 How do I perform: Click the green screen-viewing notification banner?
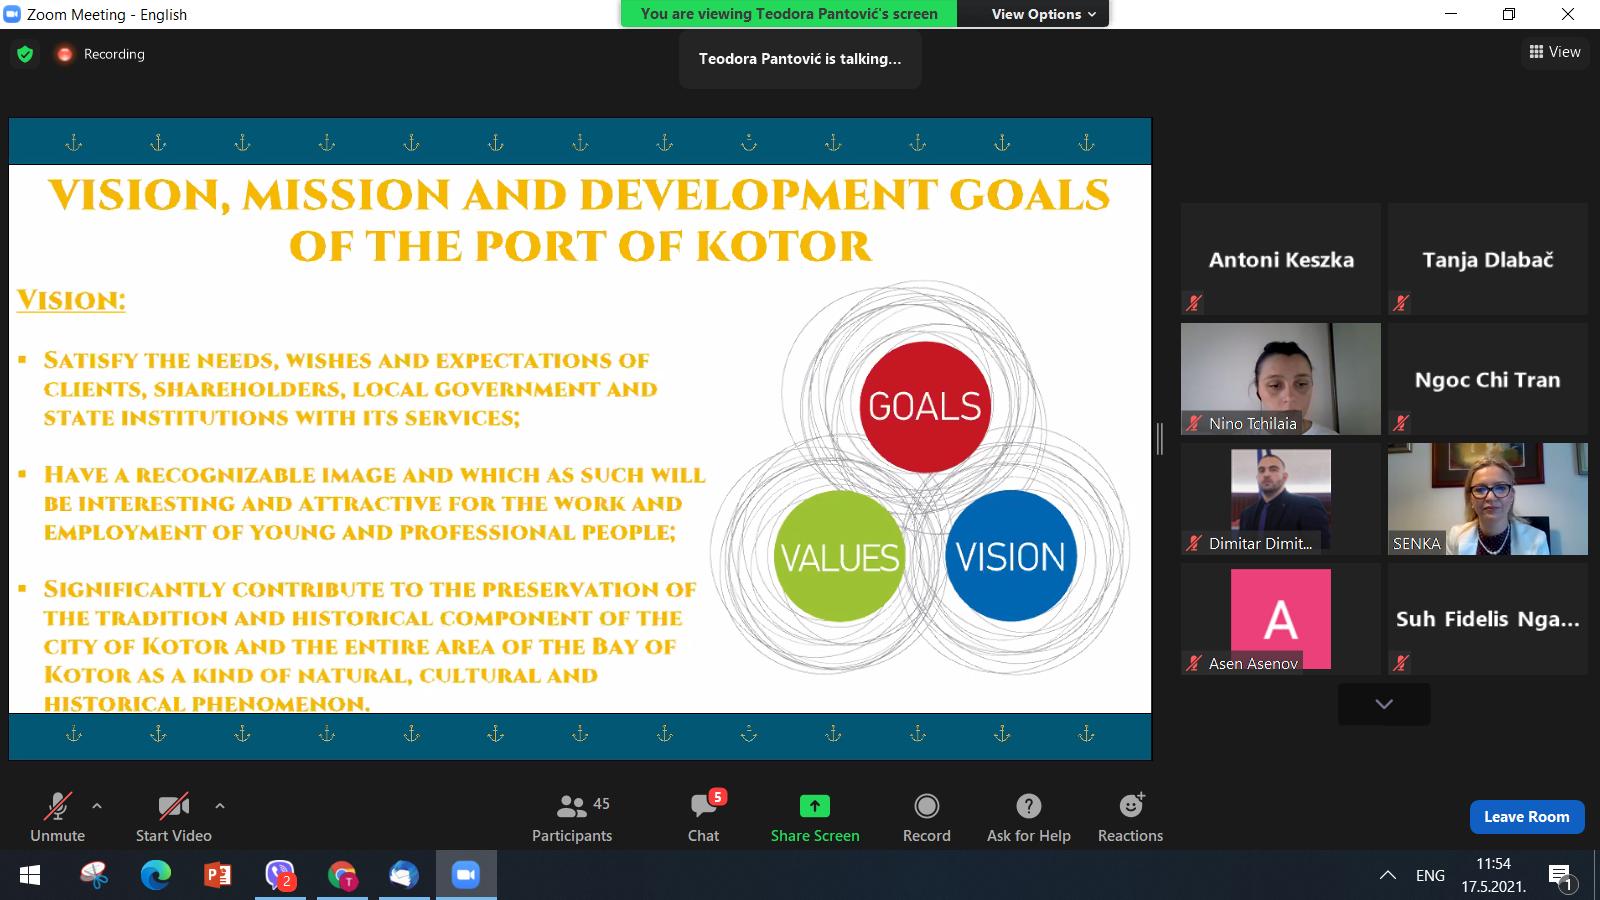pyautogui.click(x=789, y=14)
